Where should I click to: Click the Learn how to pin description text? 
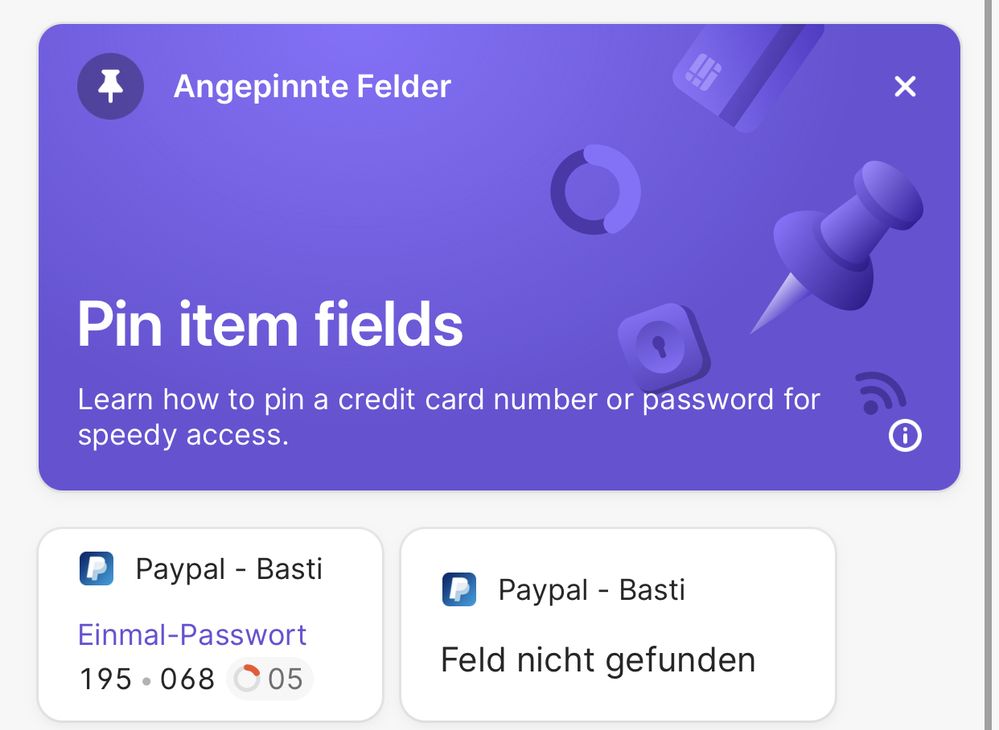pyautogui.click(x=449, y=417)
